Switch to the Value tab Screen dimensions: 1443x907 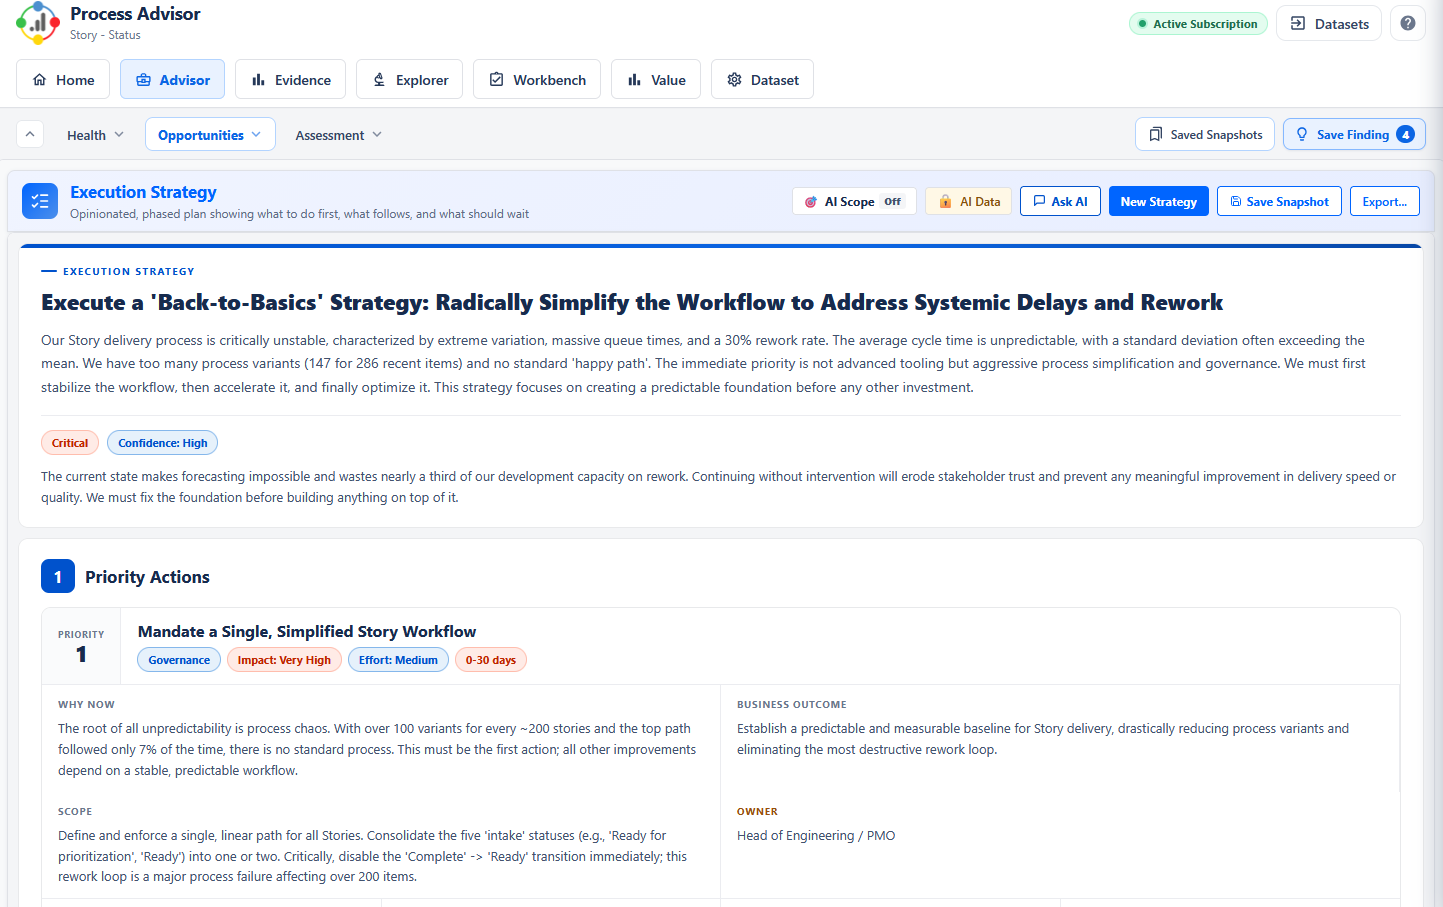[656, 80]
